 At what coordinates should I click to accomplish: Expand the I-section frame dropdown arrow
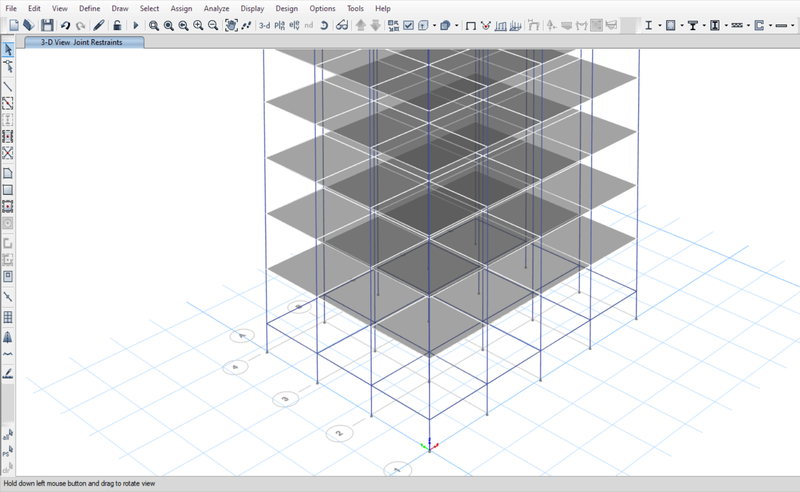point(659,25)
